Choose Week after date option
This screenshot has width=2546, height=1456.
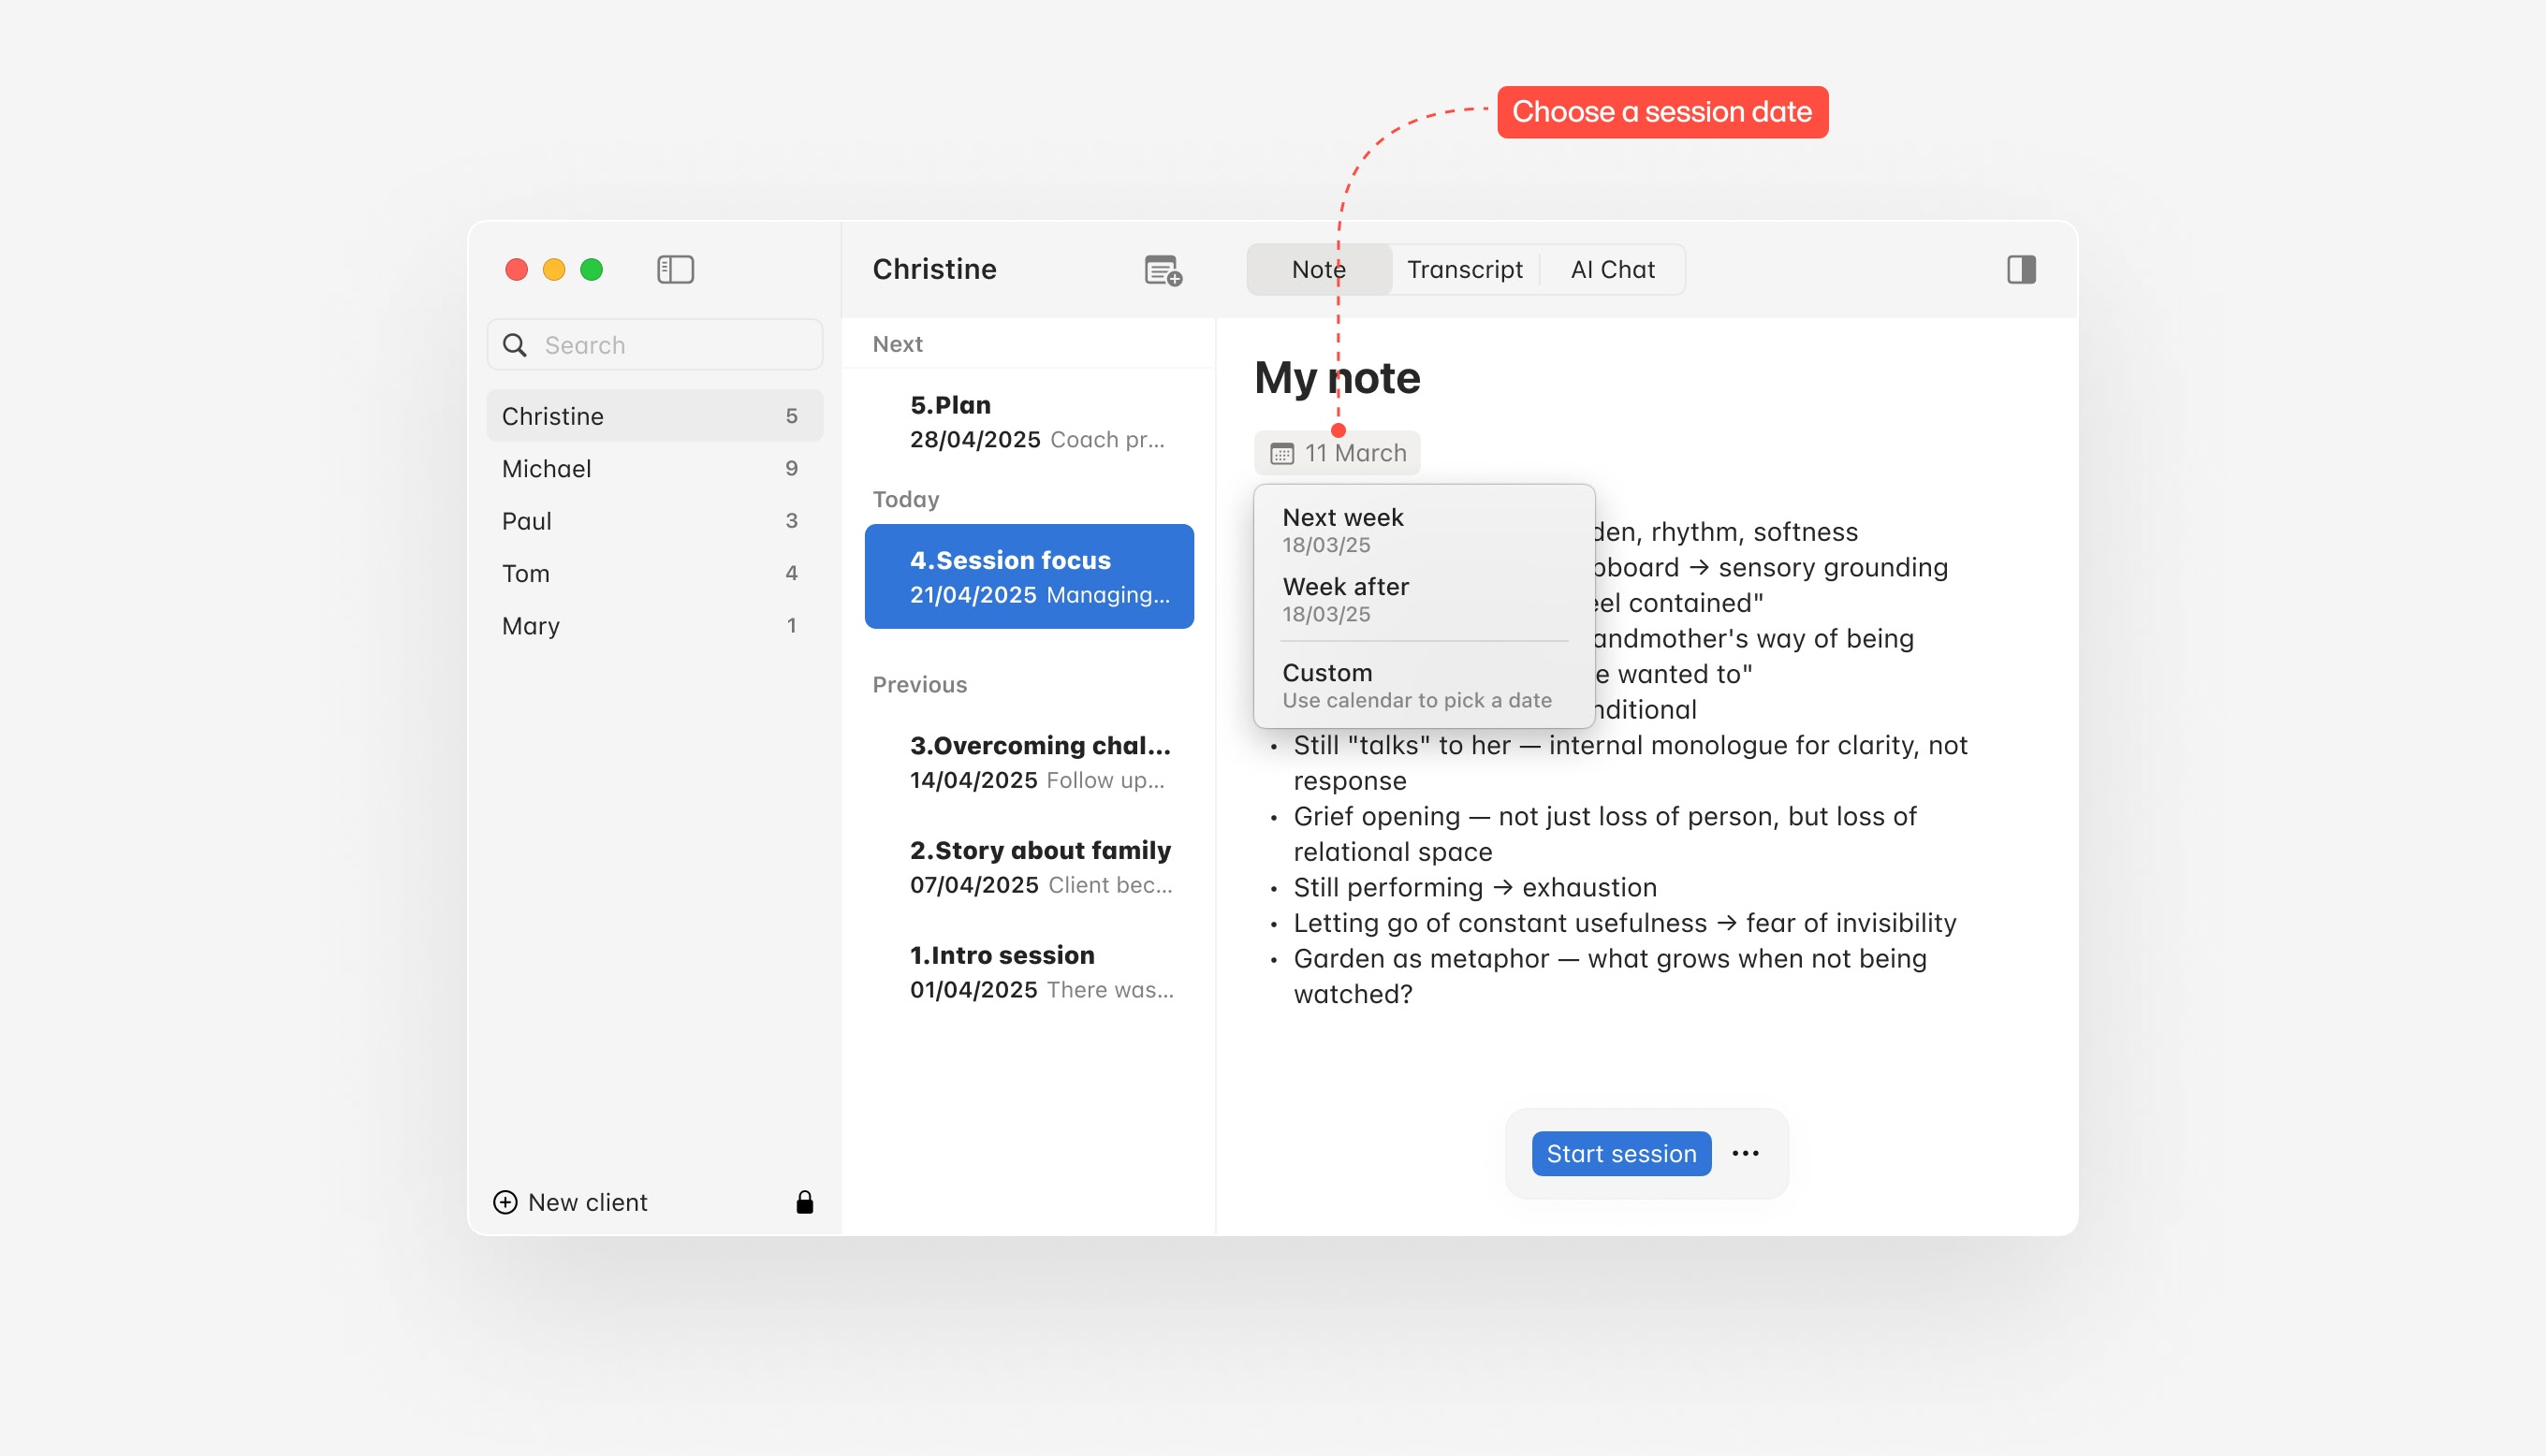[1345, 599]
